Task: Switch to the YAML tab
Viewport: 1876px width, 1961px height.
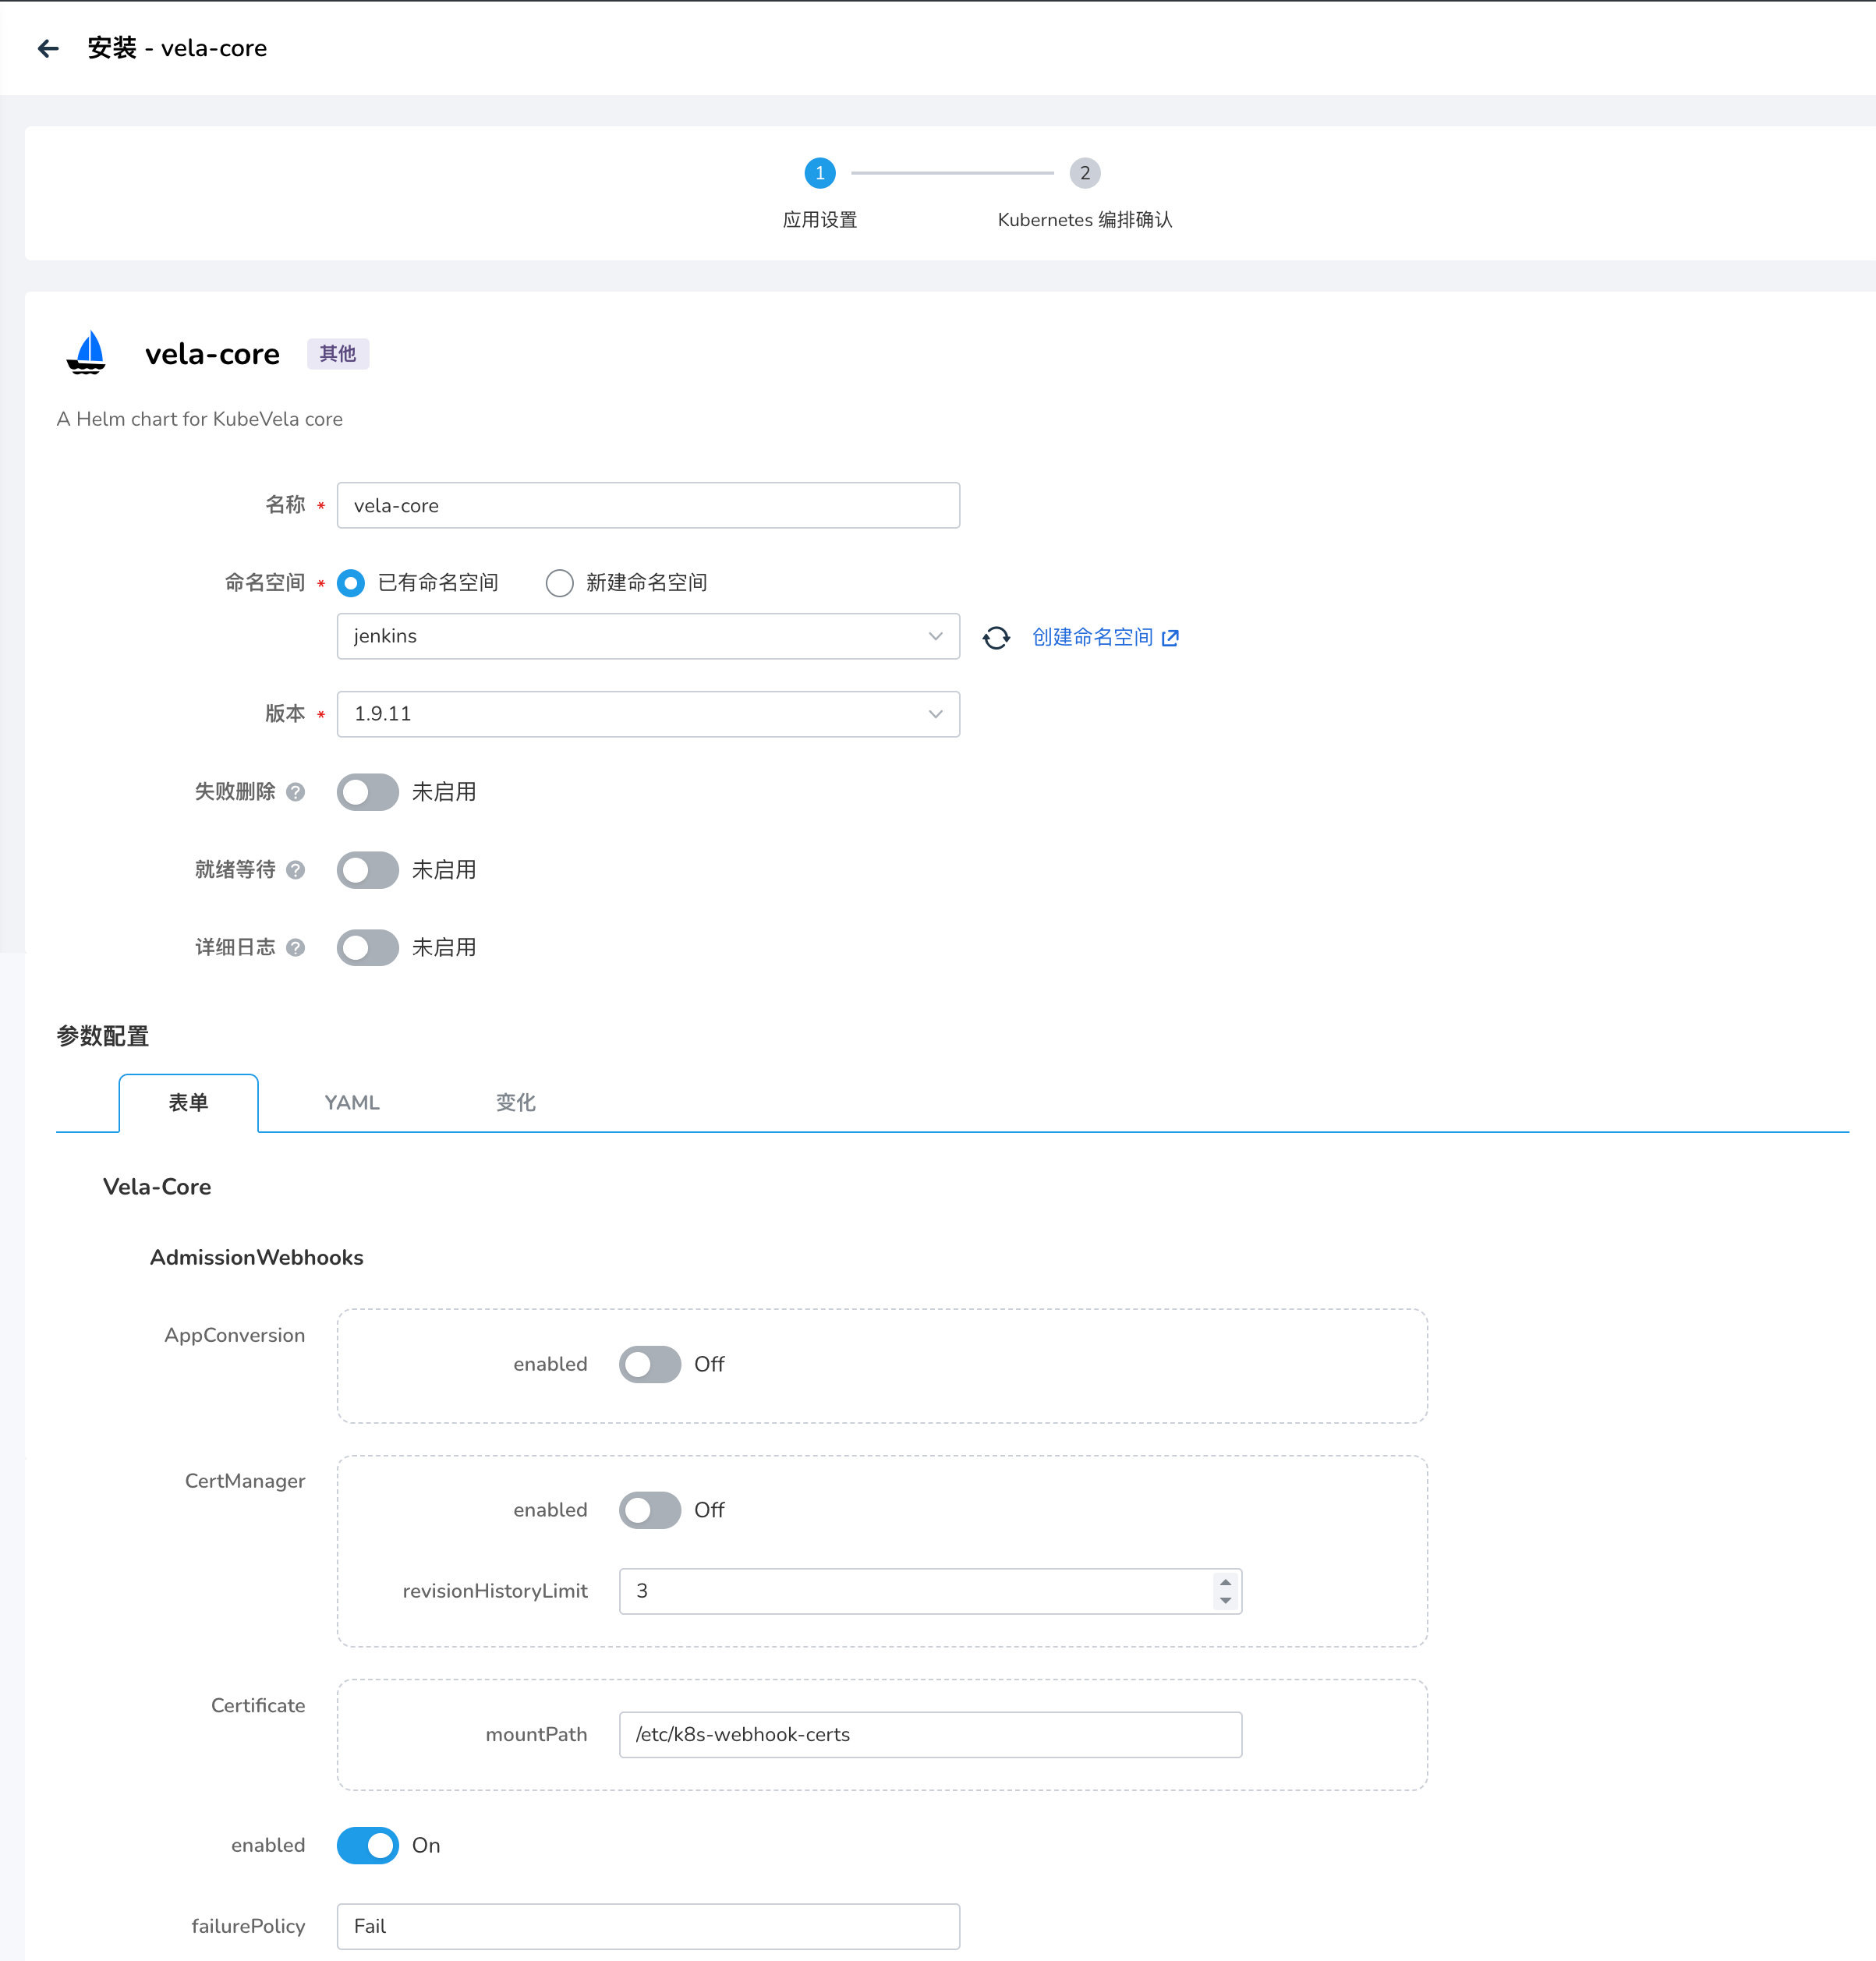Action: pyautogui.click(x=352, y=1102)
